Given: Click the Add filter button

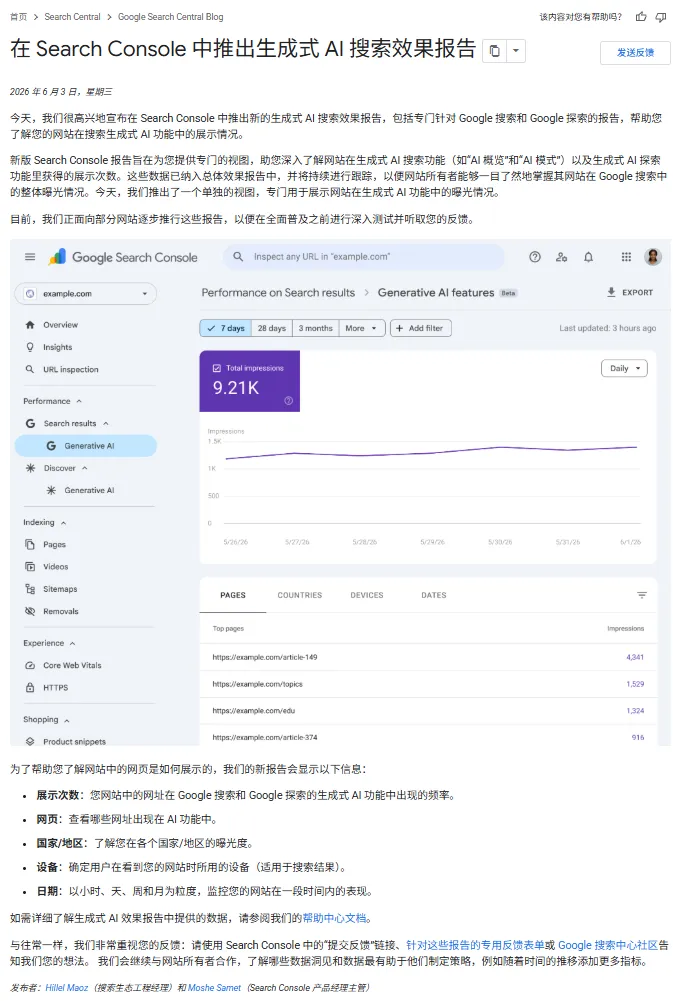Looking at the screenshot, I should 421,328.
